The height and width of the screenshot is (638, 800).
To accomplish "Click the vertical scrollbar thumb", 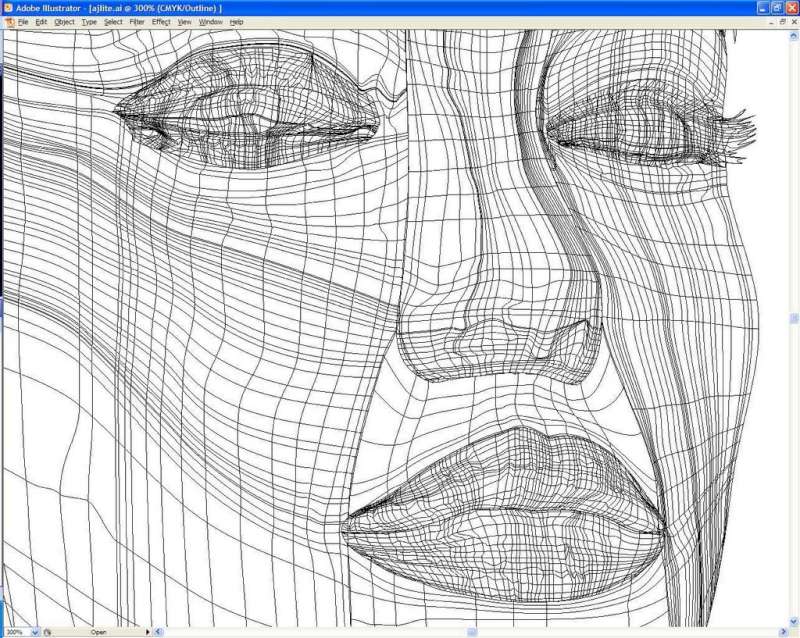I will coord(793,318).
